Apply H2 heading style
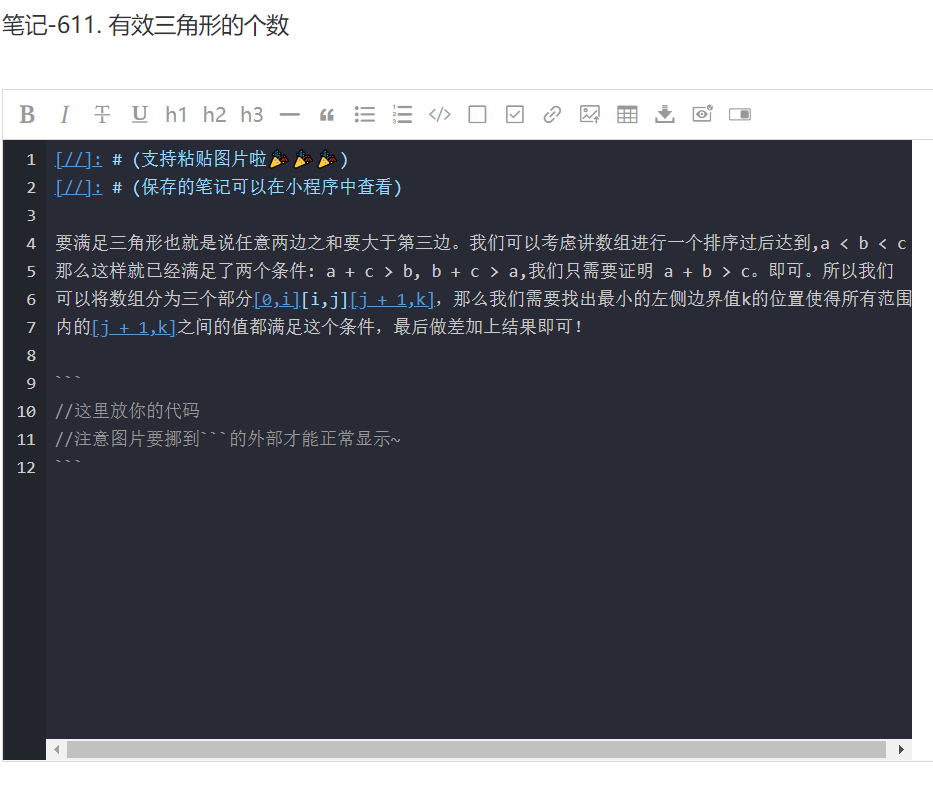Image resolution: width=933 pixels, height=789 pixels. pos(214,114)
